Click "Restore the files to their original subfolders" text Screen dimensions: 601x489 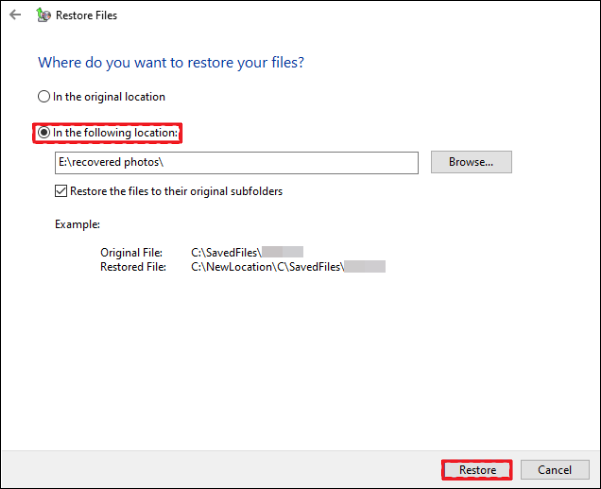tap(176, 191)
